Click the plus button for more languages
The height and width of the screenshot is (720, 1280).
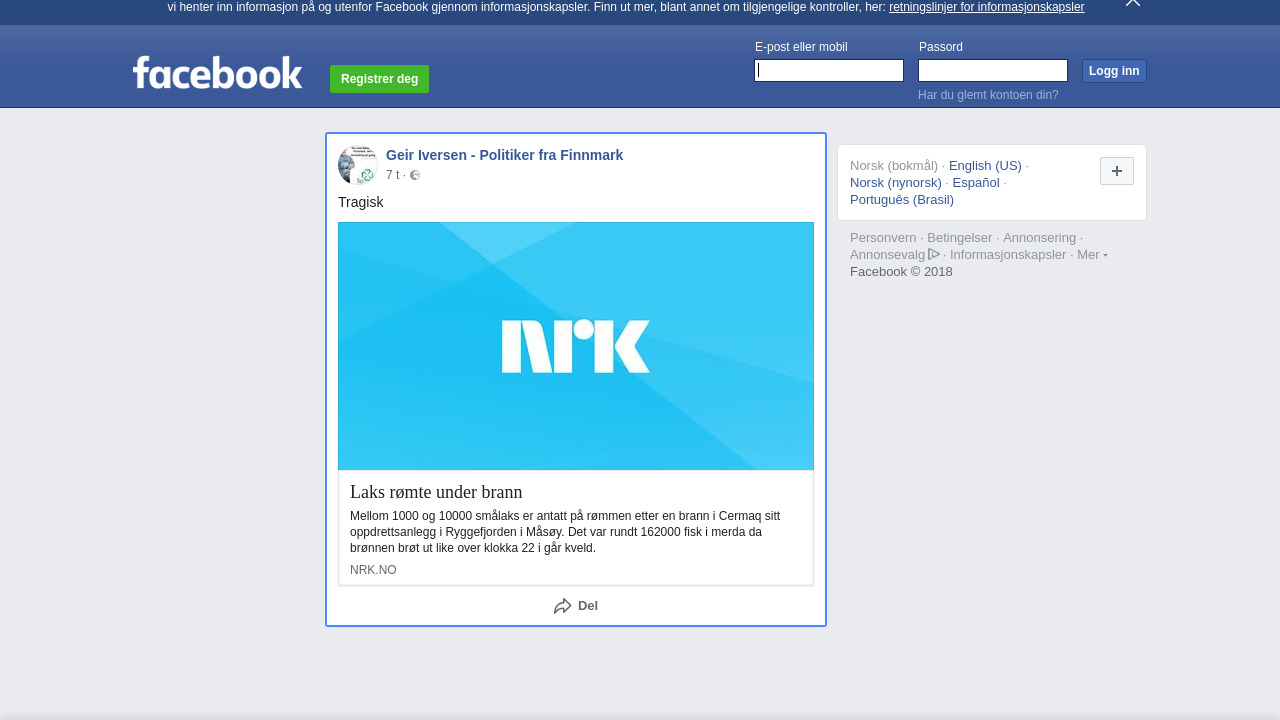(x=1117, y=171)
